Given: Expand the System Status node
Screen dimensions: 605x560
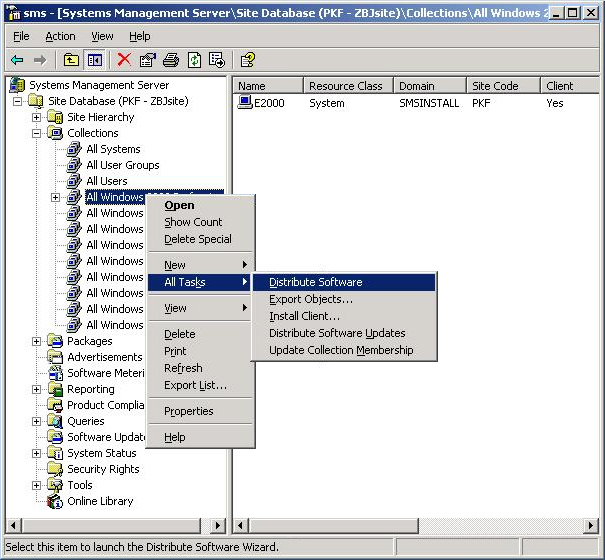Looking at the screenshot, I should pyautogui.click(x=36, y=453).
